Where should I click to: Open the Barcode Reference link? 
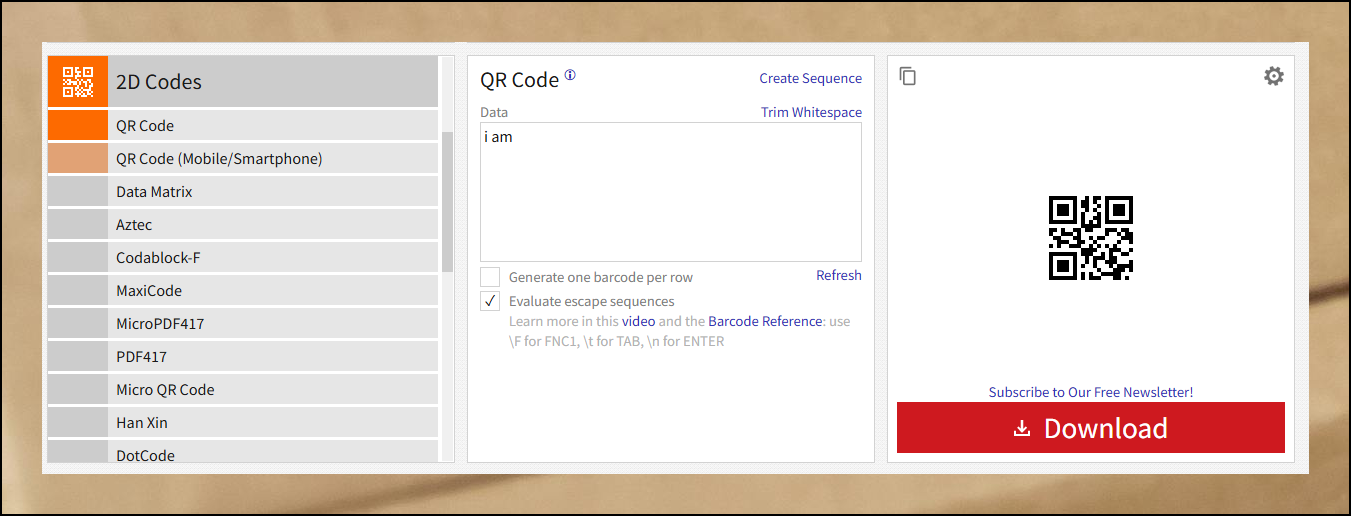pos(765,321)
